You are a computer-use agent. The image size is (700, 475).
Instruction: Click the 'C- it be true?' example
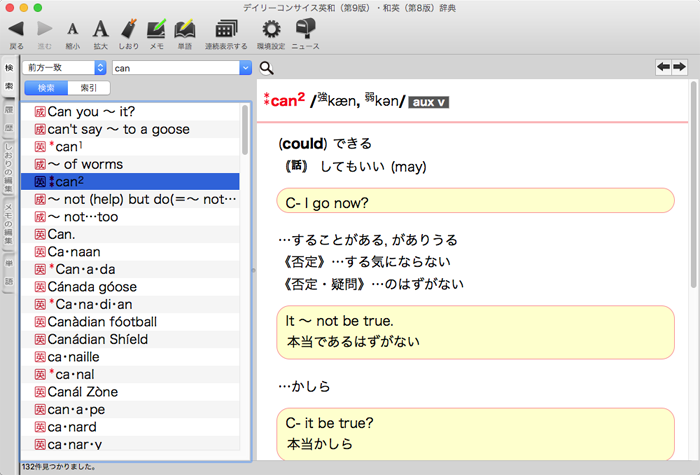tap(475, 434)
